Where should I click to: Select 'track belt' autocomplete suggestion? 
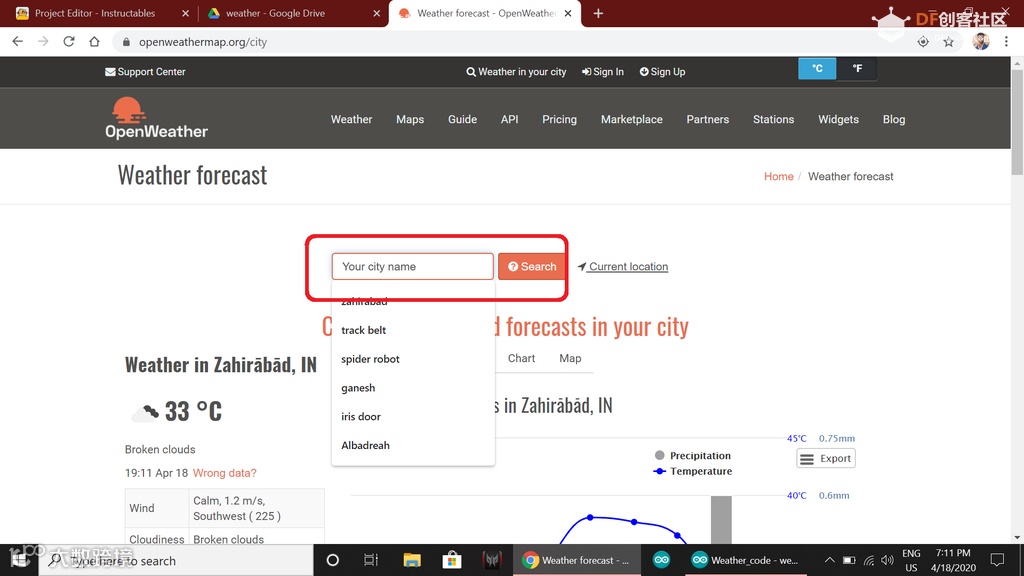click(413, 330)
